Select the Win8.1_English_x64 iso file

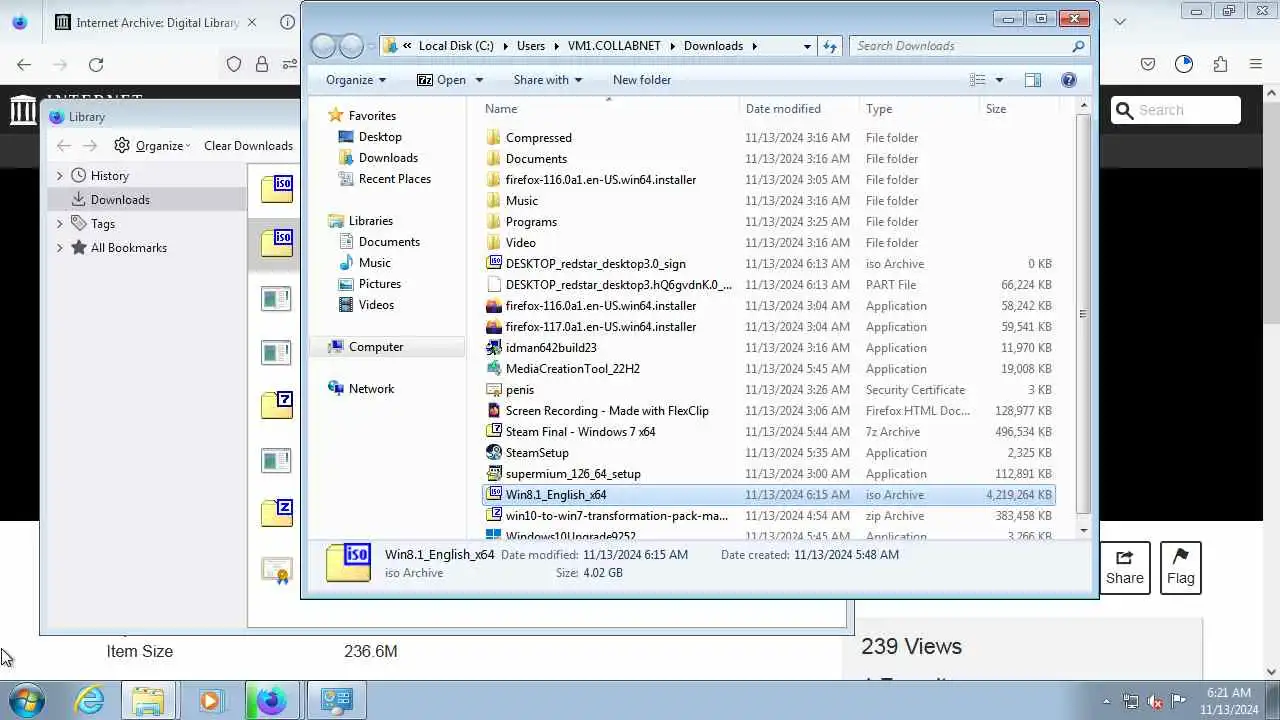(x=768, y=495)
